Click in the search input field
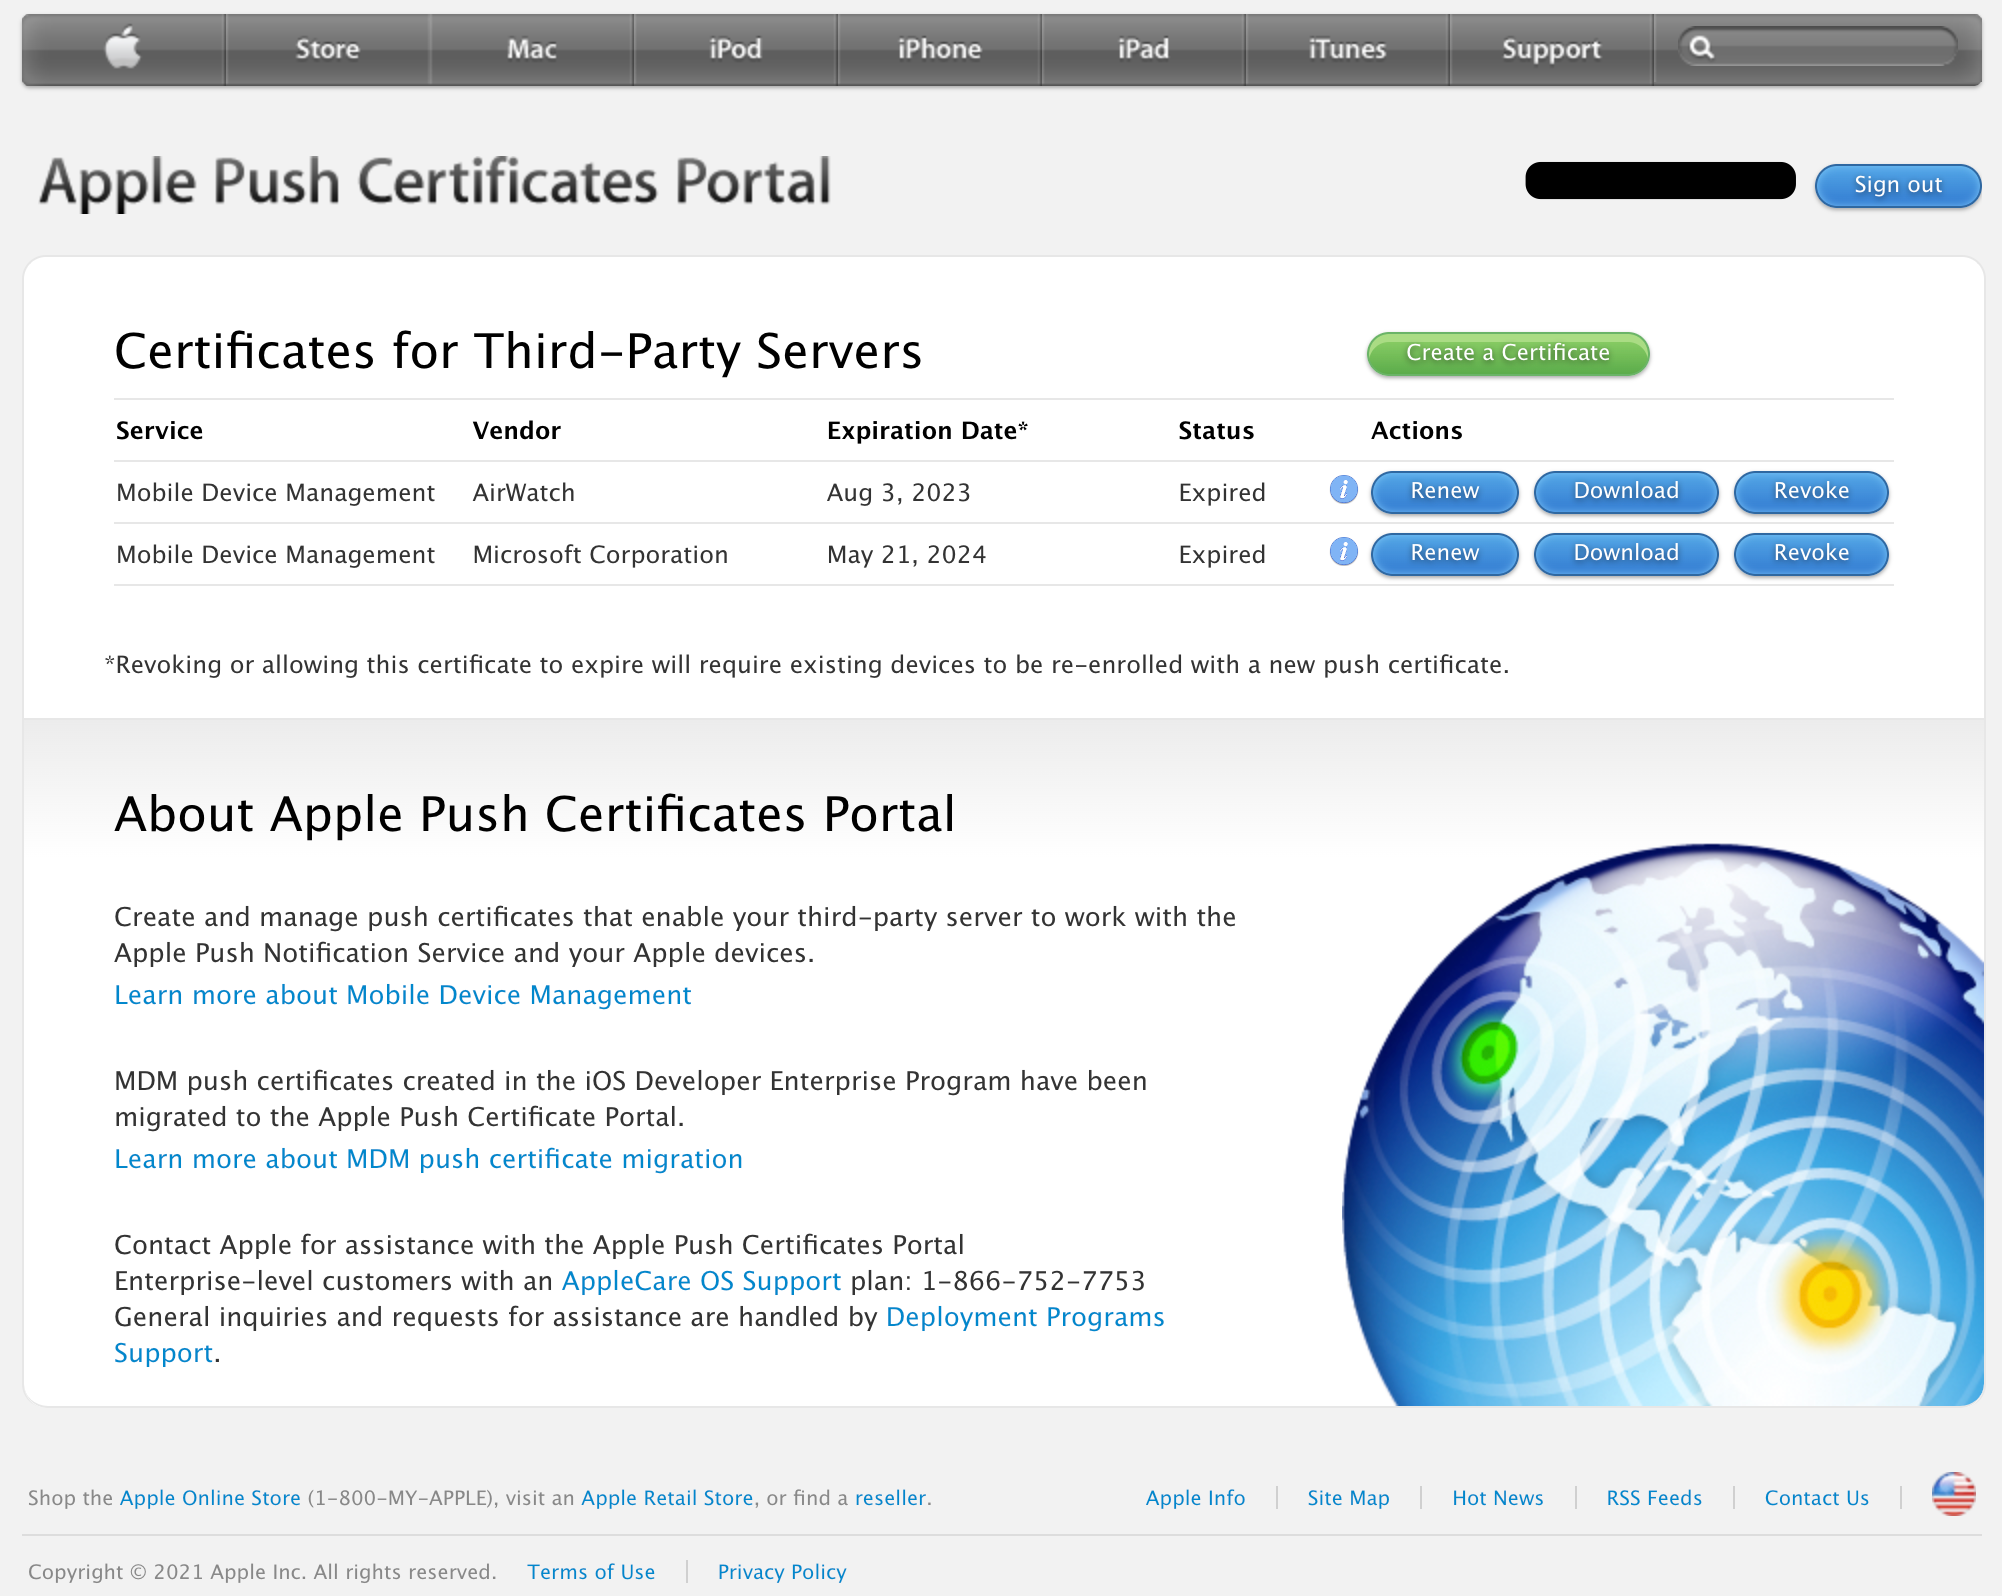This screenshot has width=2002, height=1596. (1830, 48)
